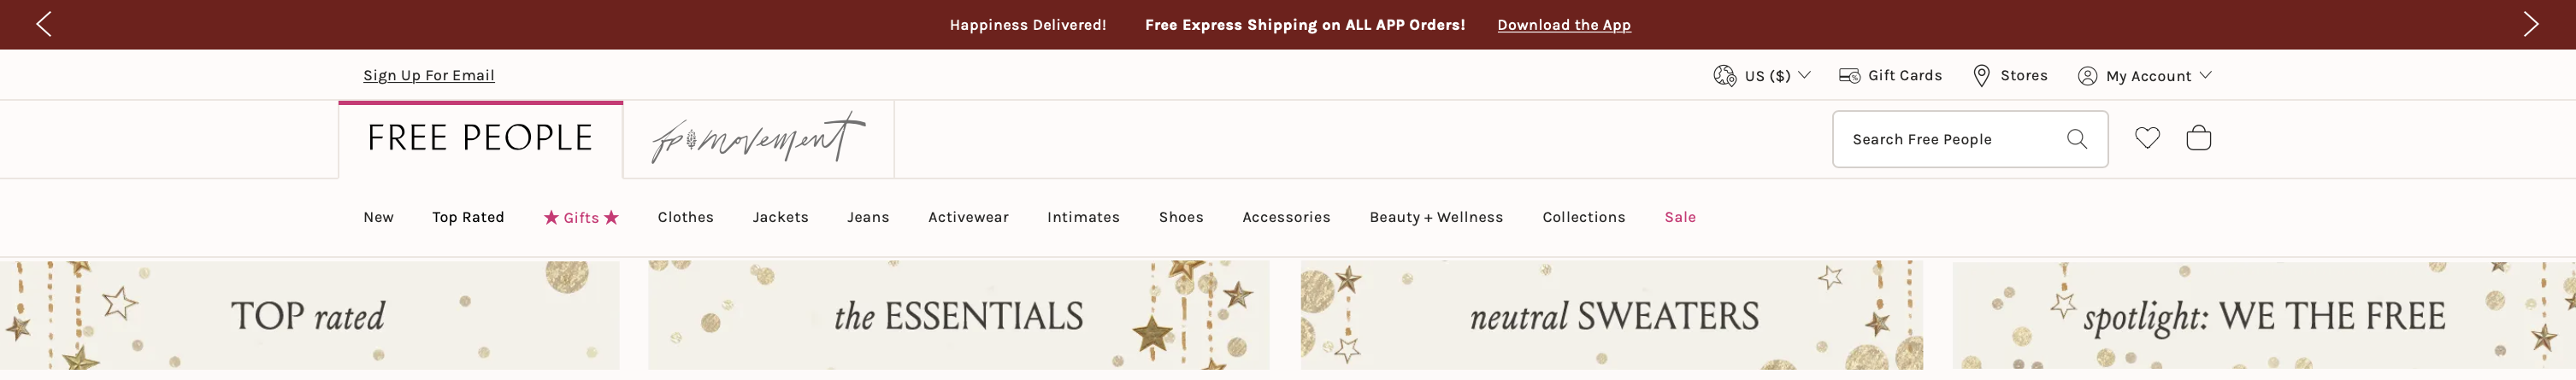Click the Stores location pin icon
The image size is (2576, 380).
[1981, 76]
